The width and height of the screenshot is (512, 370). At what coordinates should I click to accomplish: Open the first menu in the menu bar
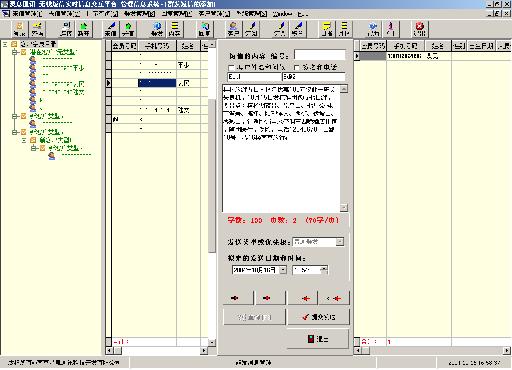pyautogui.click(x=27, y=14)
